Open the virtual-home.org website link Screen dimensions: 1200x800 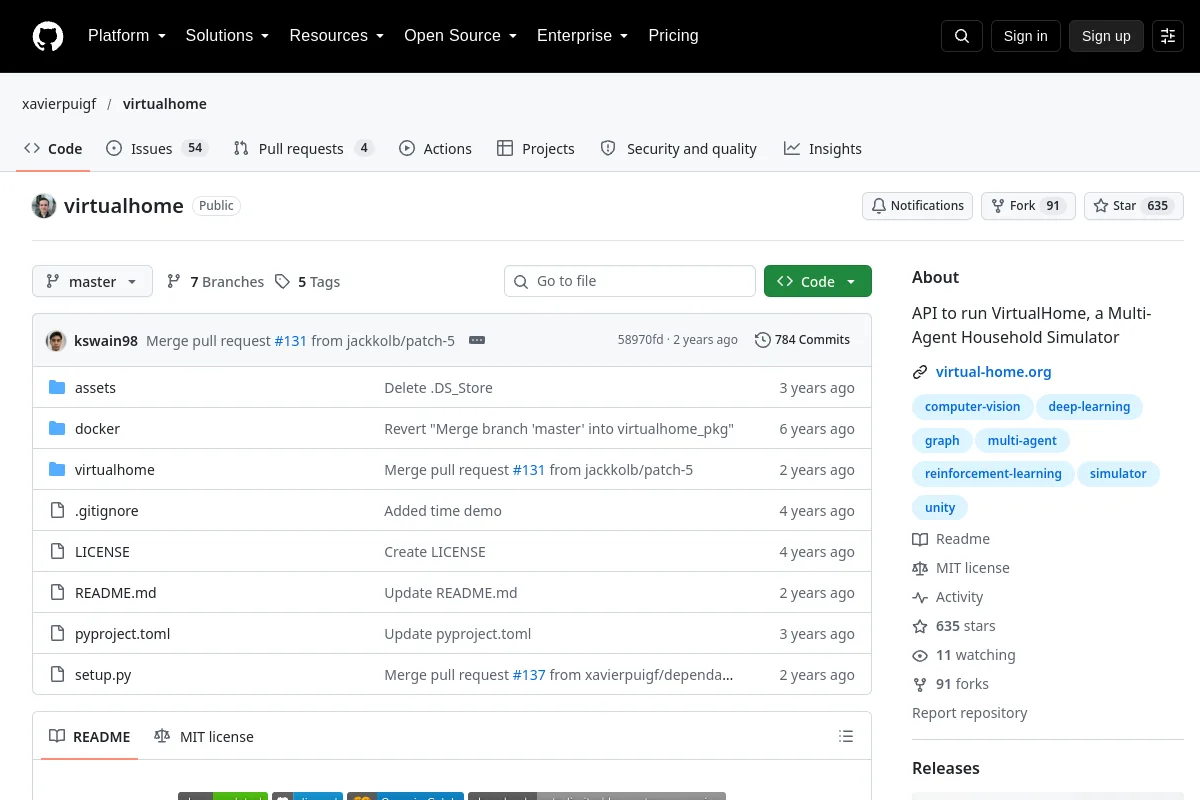pos(993,372)
